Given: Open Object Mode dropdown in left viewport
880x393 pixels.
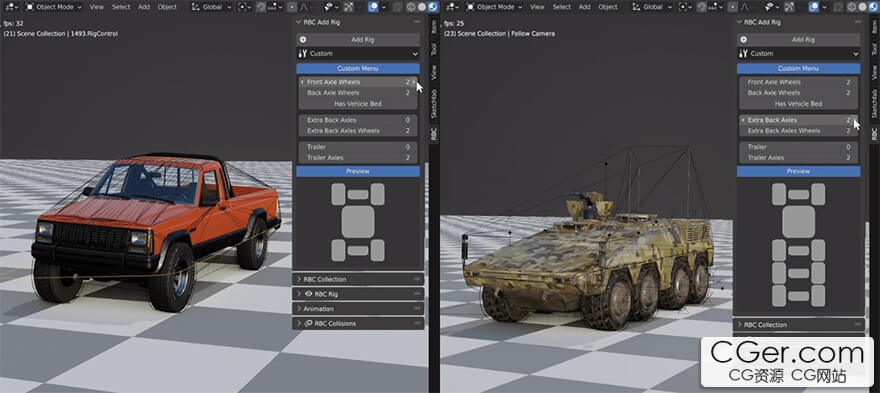Looking at the screenshot, I should (x=54, y=7).
